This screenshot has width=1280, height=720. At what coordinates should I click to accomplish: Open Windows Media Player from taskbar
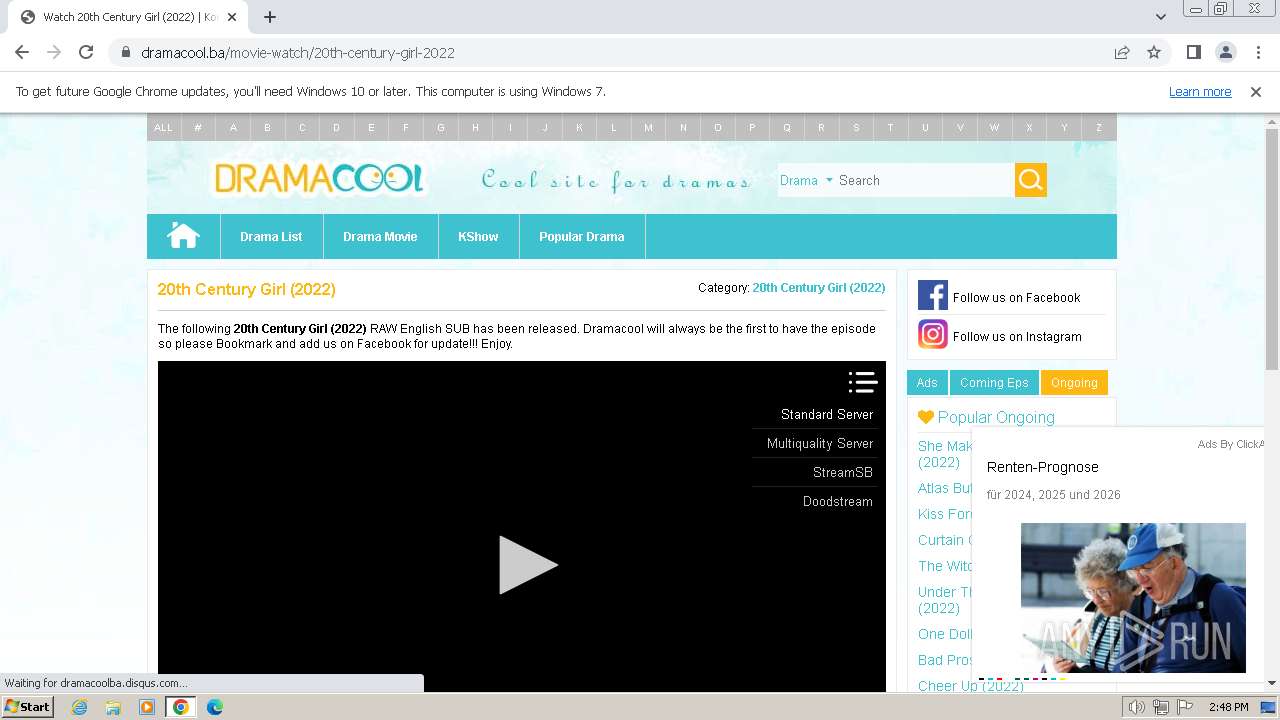click(147, 707)
